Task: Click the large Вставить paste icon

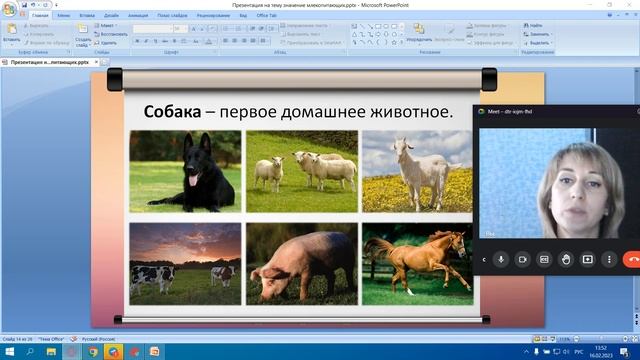Action: pyautogui.click(x=11, y=29)
